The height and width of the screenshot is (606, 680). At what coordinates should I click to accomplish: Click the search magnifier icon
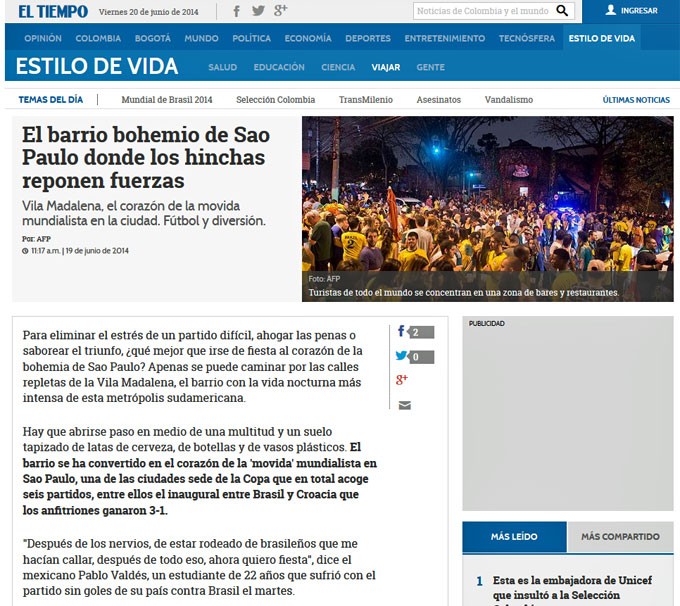563,11
